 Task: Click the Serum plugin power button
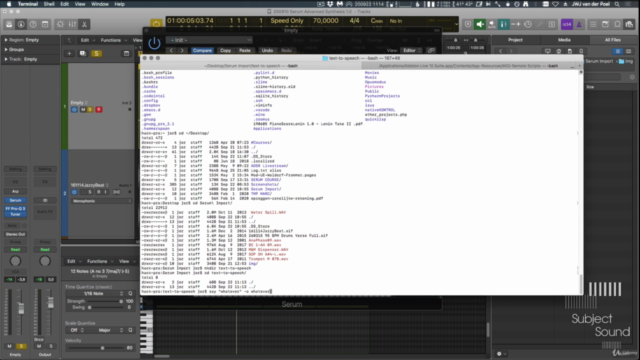[x=154, y=43]
